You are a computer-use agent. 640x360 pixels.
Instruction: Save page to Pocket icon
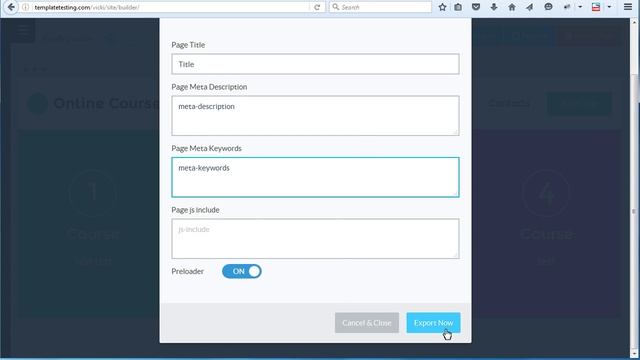coord(476,7)
